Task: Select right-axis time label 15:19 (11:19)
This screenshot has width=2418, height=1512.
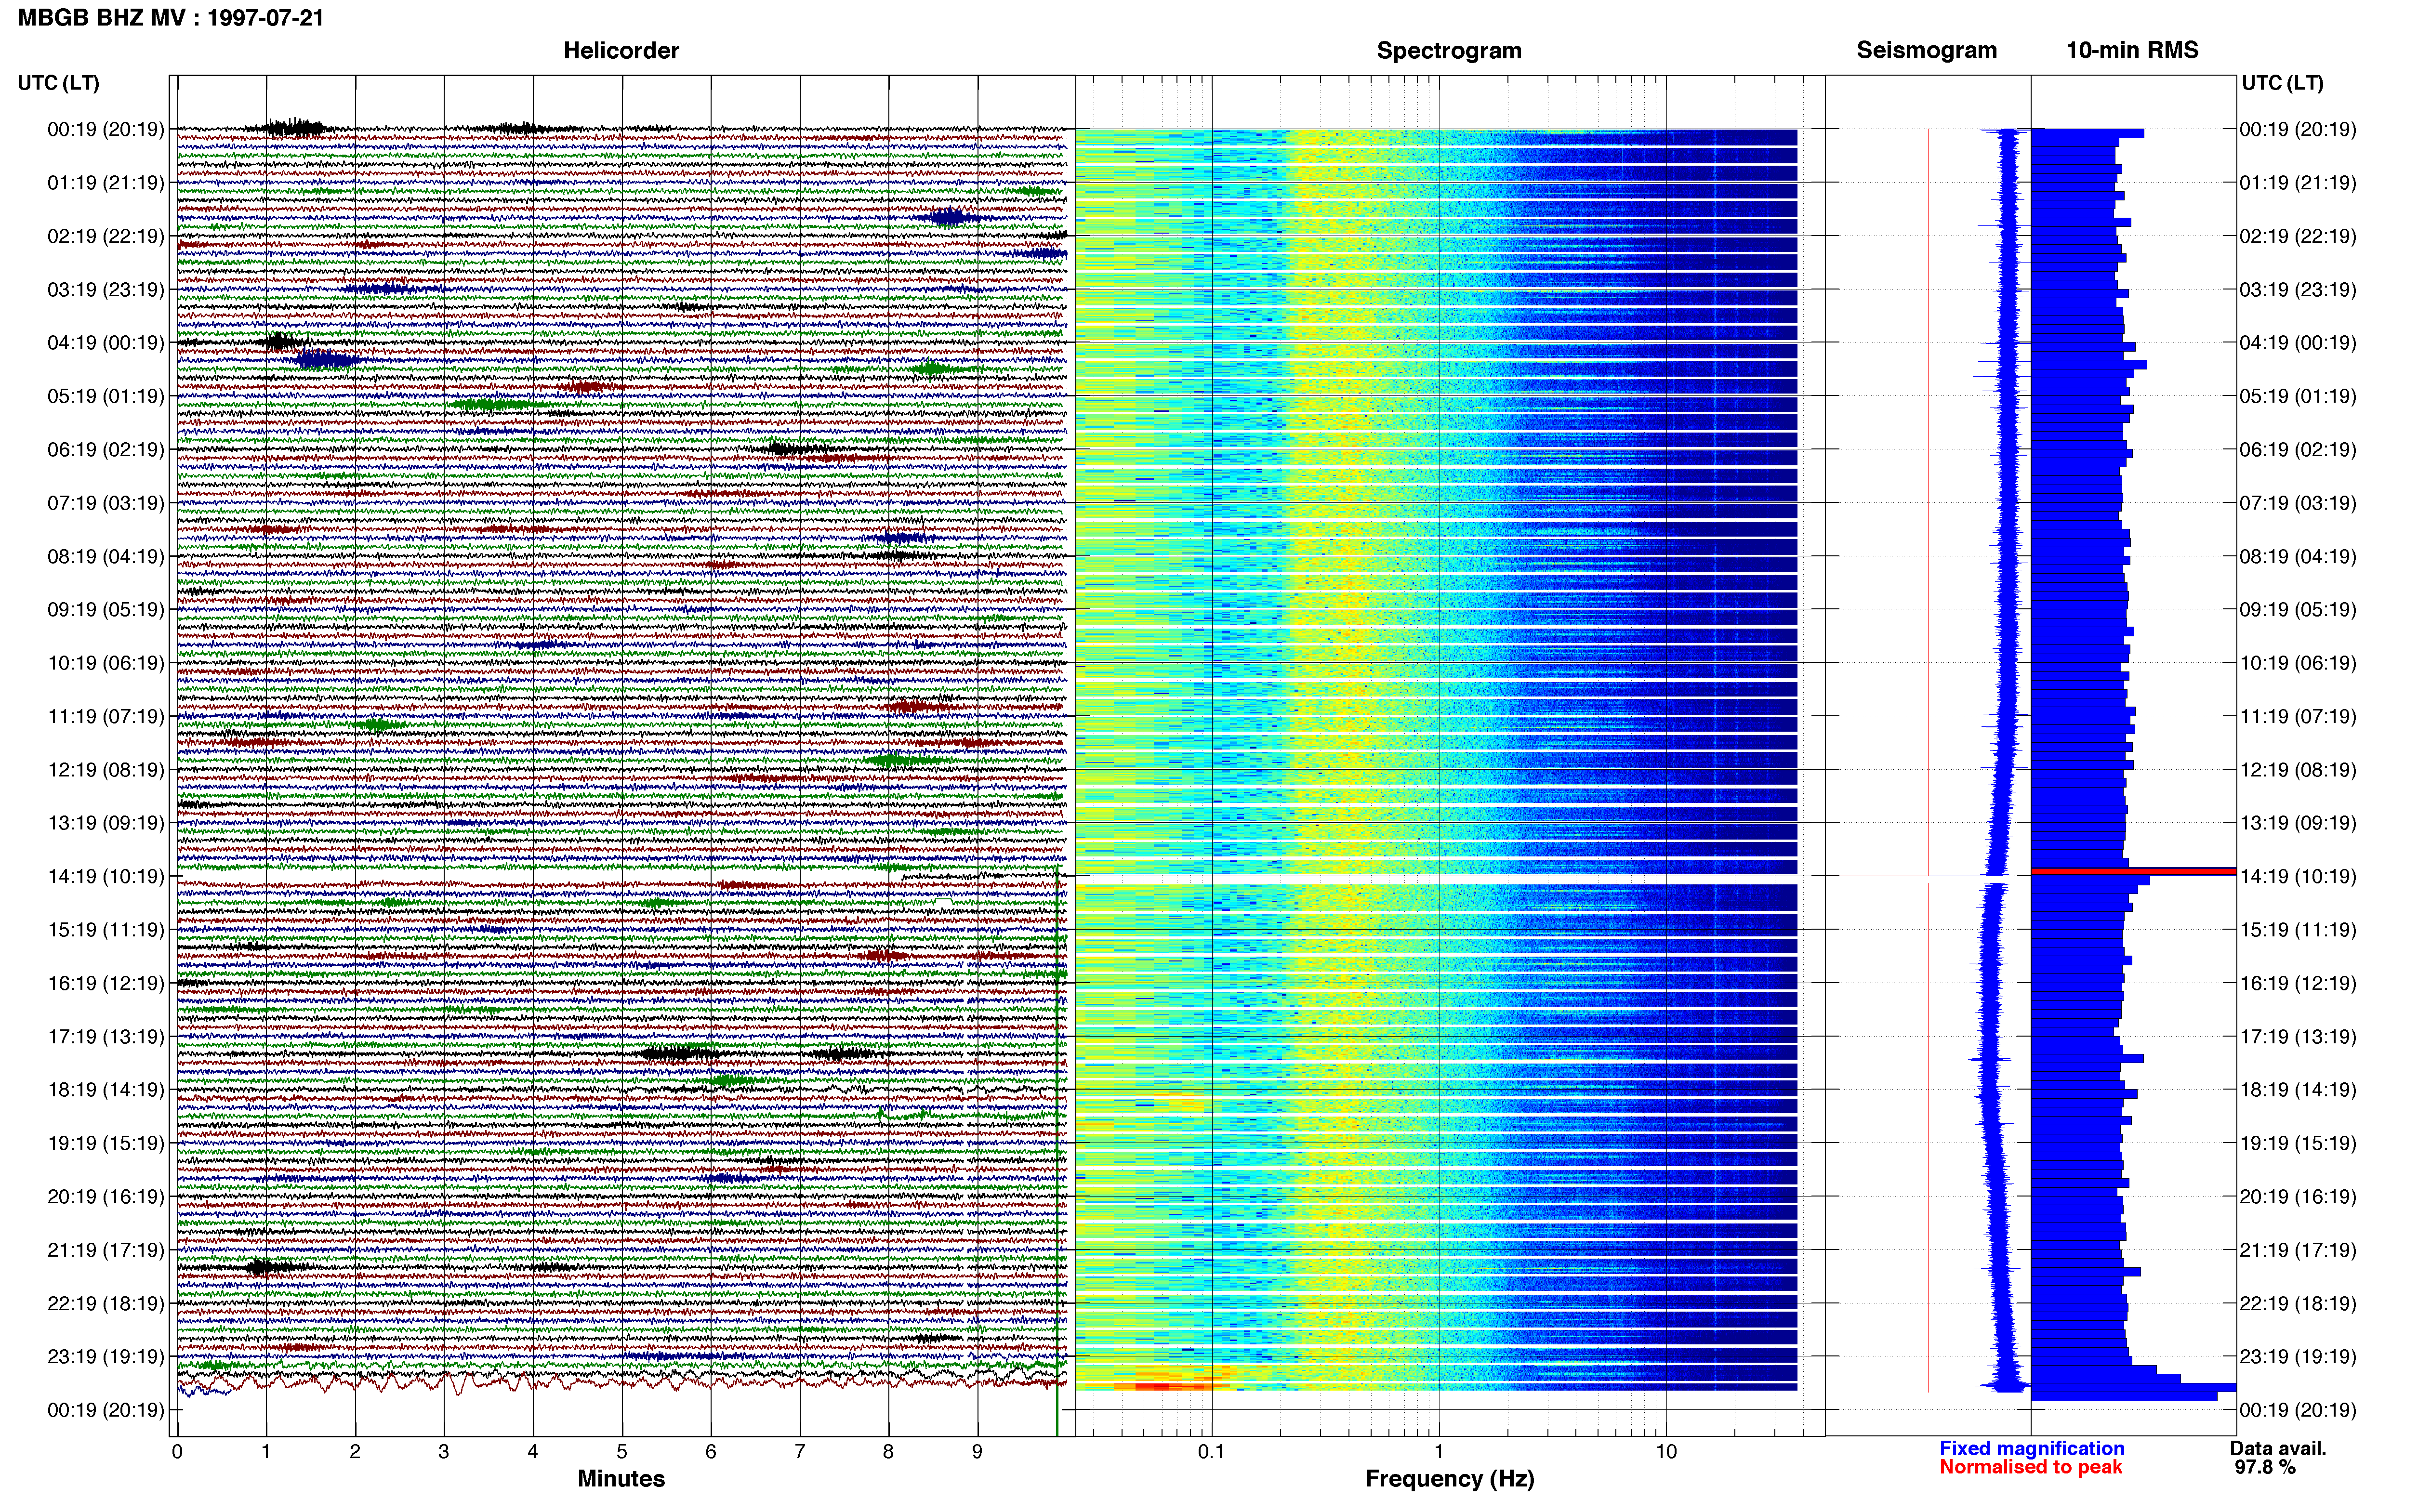Action: pos(2298,930)
